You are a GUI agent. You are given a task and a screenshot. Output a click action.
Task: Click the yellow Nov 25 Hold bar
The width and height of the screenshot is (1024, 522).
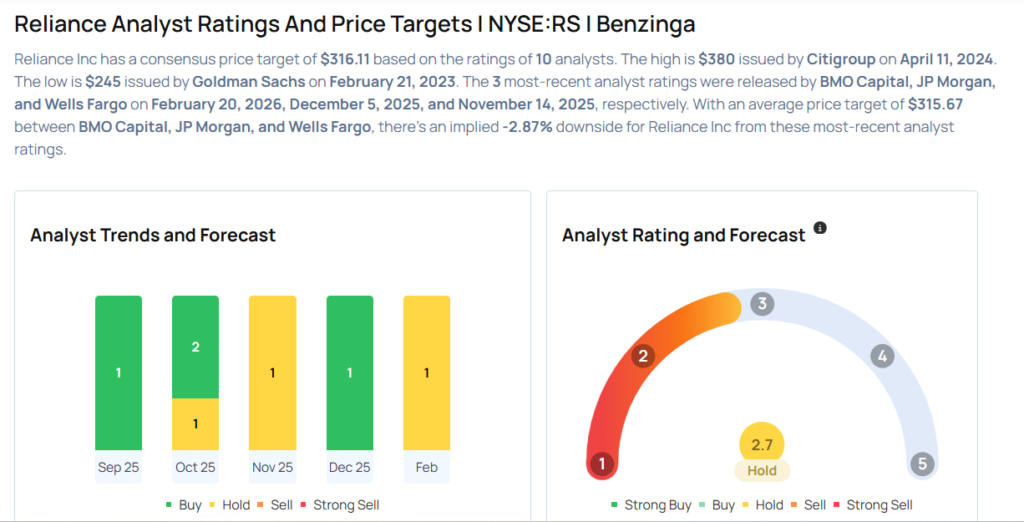click(x=272, y=372)
